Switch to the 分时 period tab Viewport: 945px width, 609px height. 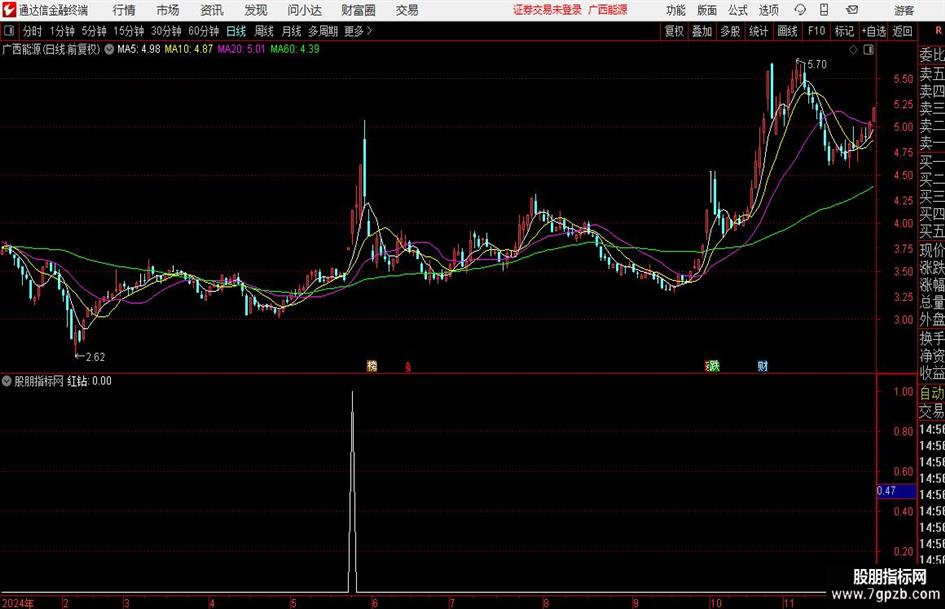(x=33, y=31)
